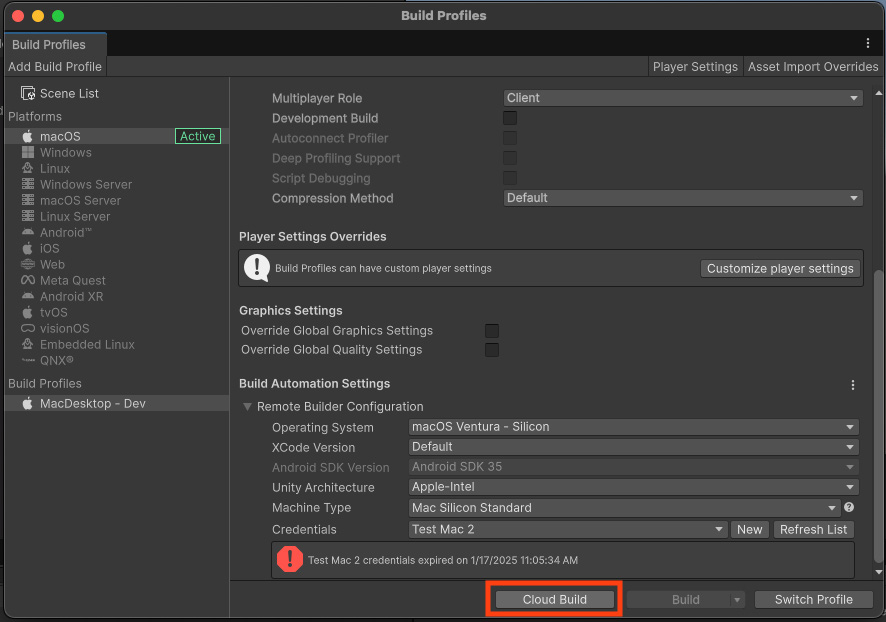
Task: Select the iOS platform icon
Action: pos(28,248)
